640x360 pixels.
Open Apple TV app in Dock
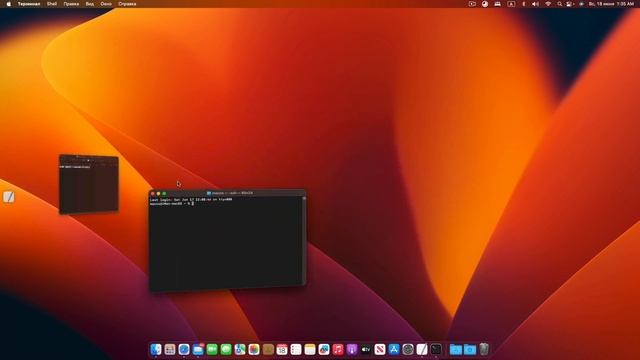click(366, 349)
